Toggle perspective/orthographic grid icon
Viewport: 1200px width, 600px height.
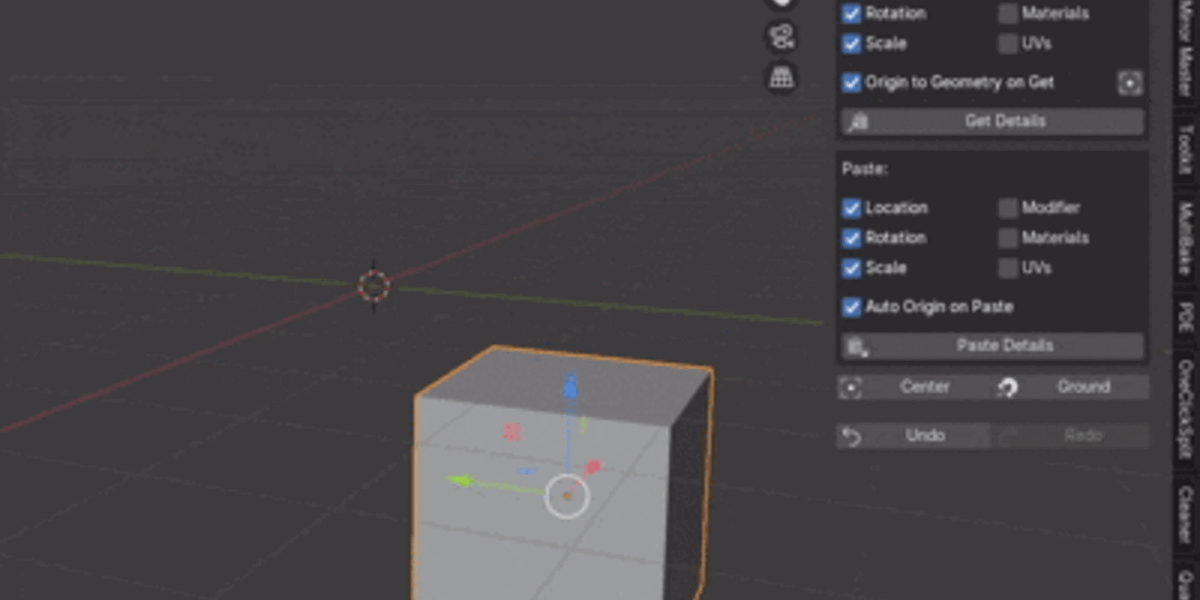781,77
